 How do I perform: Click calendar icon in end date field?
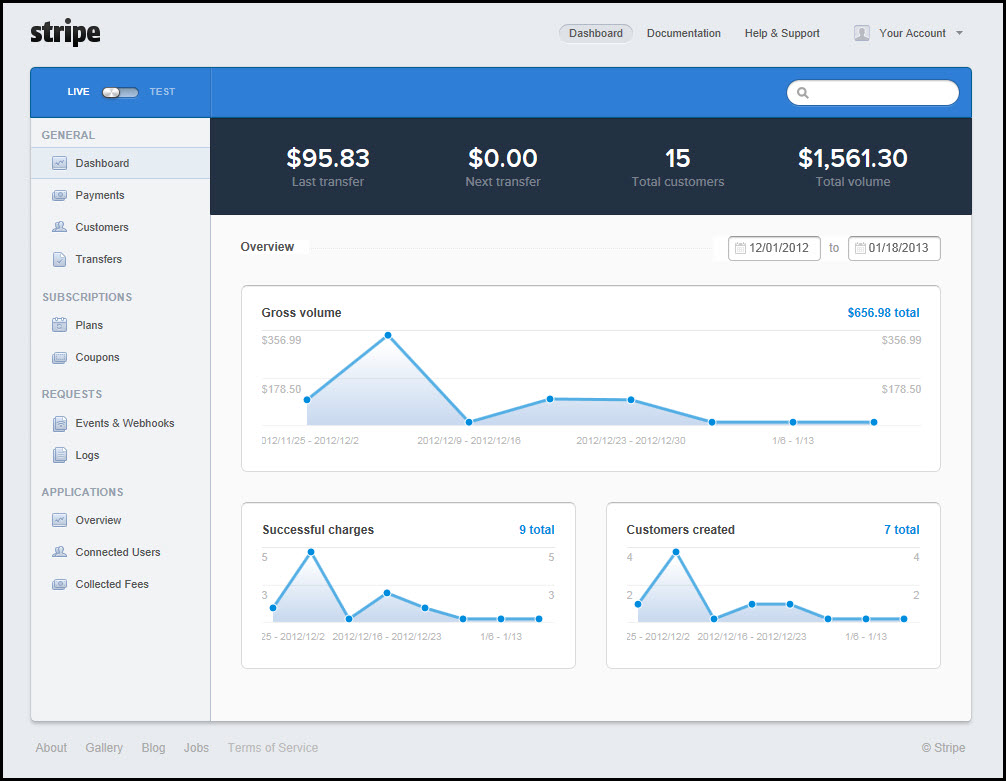tap(860, 248)
